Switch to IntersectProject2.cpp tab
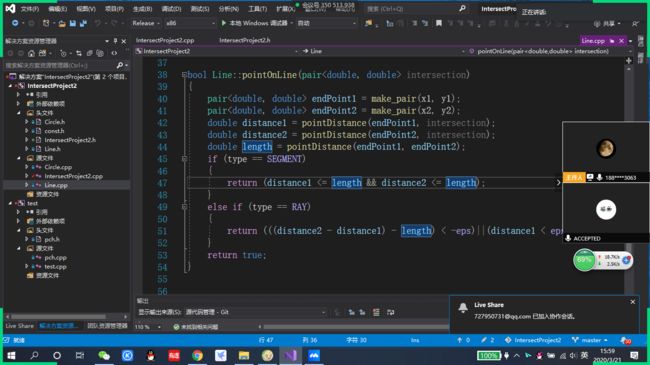 pos(165,40)
